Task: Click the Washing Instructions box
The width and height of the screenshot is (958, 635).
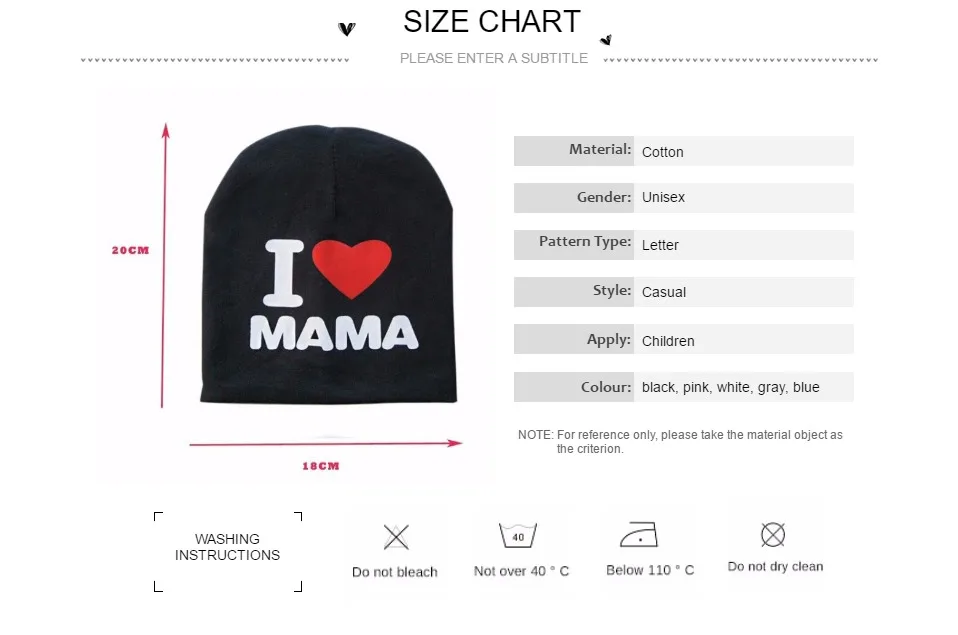Action: pos(228,551)
